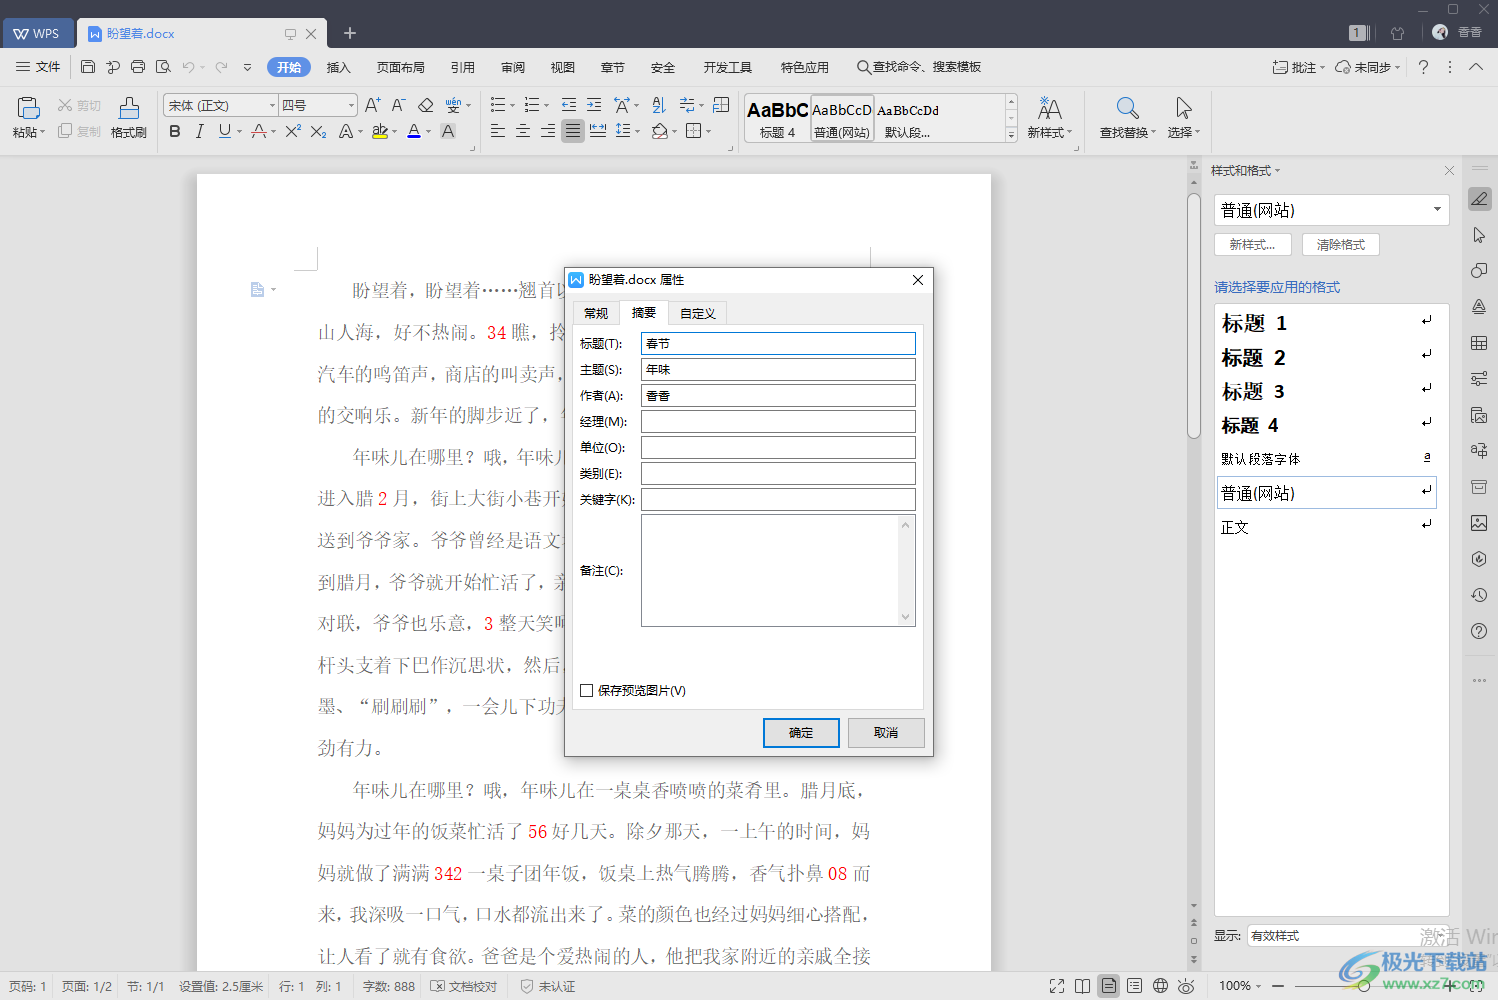Justify paragraph text
1498x1000 pixels.
[573, 131]
